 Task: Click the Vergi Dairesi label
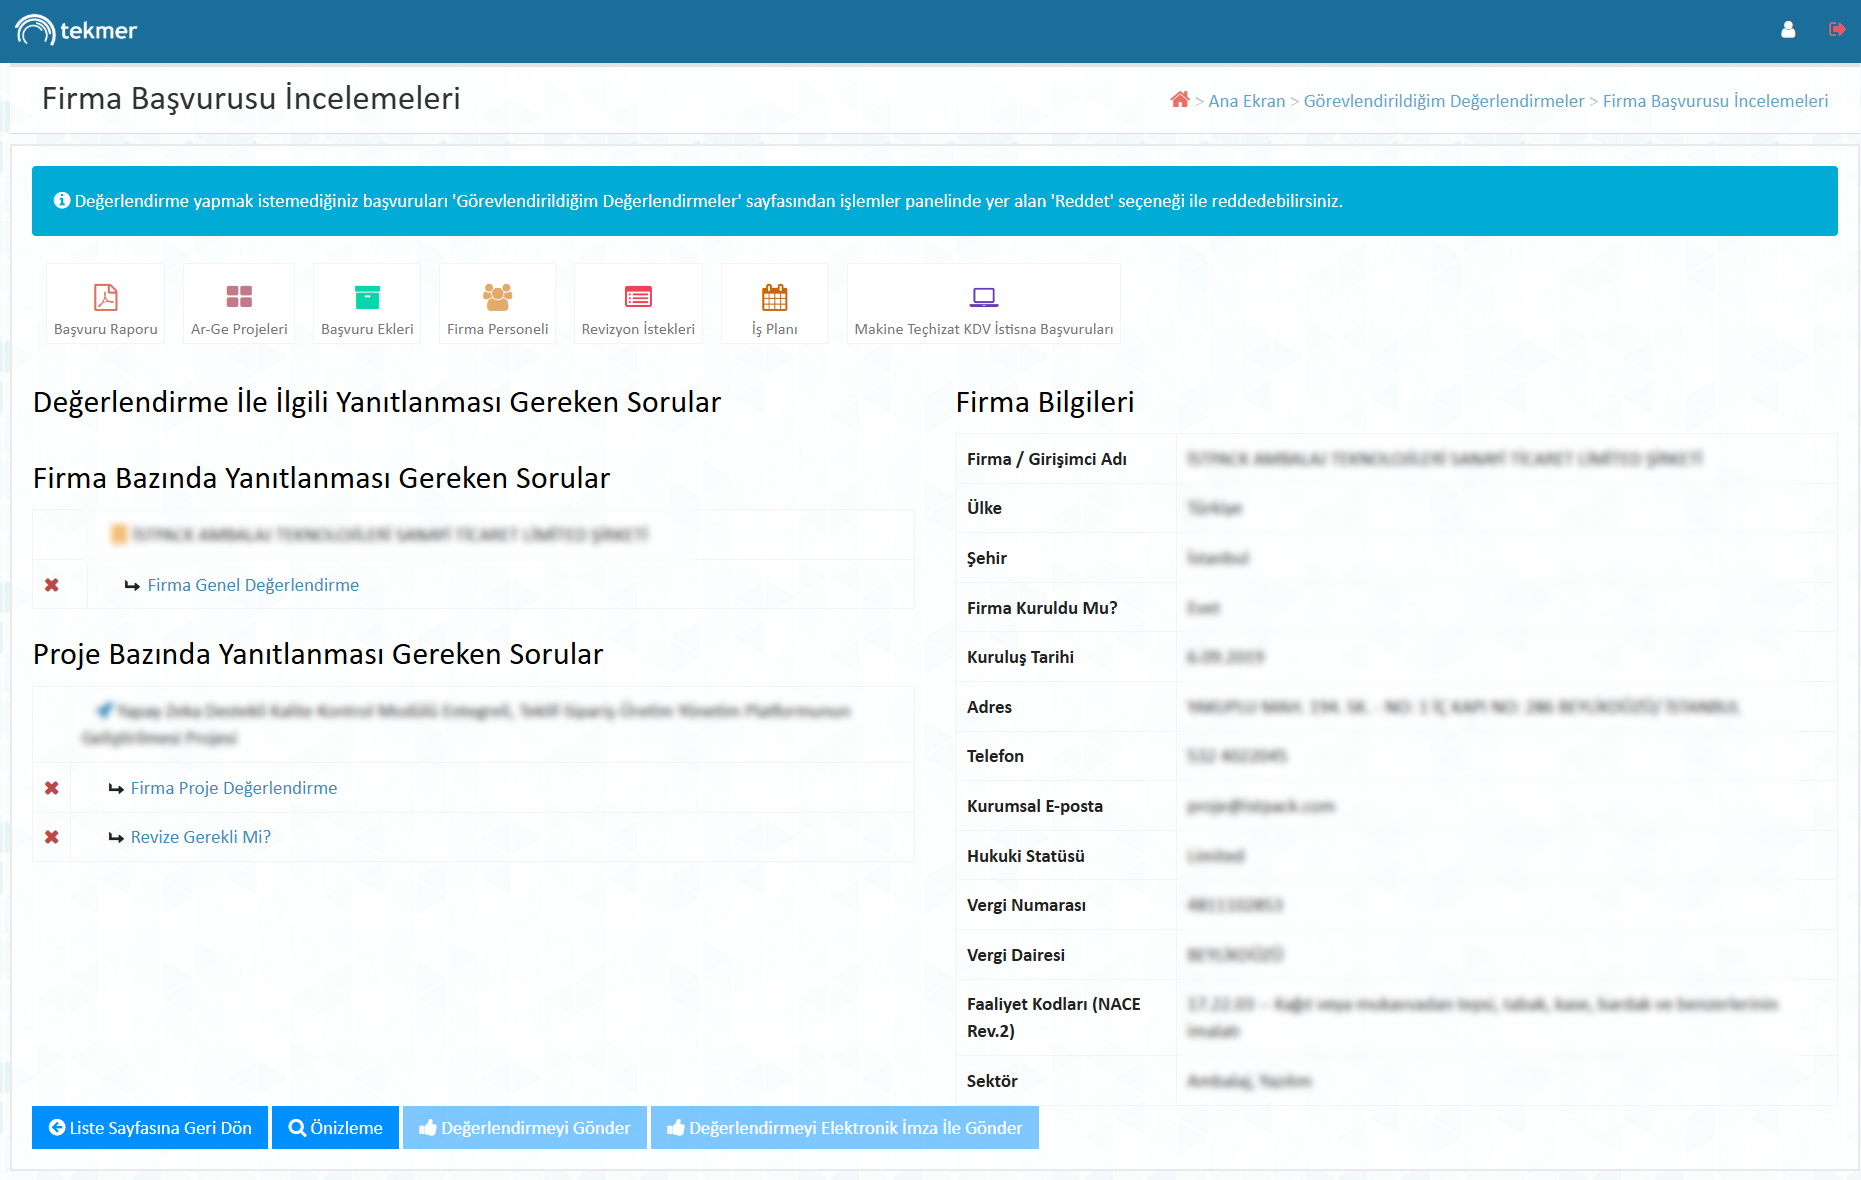(1016, 955)
